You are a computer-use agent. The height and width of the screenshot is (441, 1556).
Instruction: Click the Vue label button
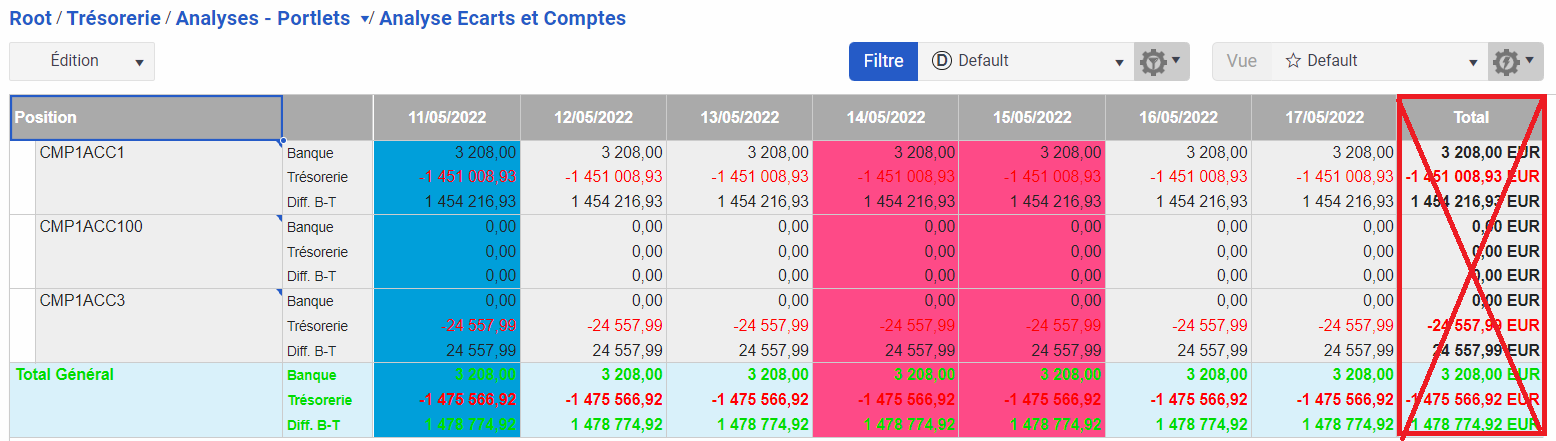tap(1241, 61)
